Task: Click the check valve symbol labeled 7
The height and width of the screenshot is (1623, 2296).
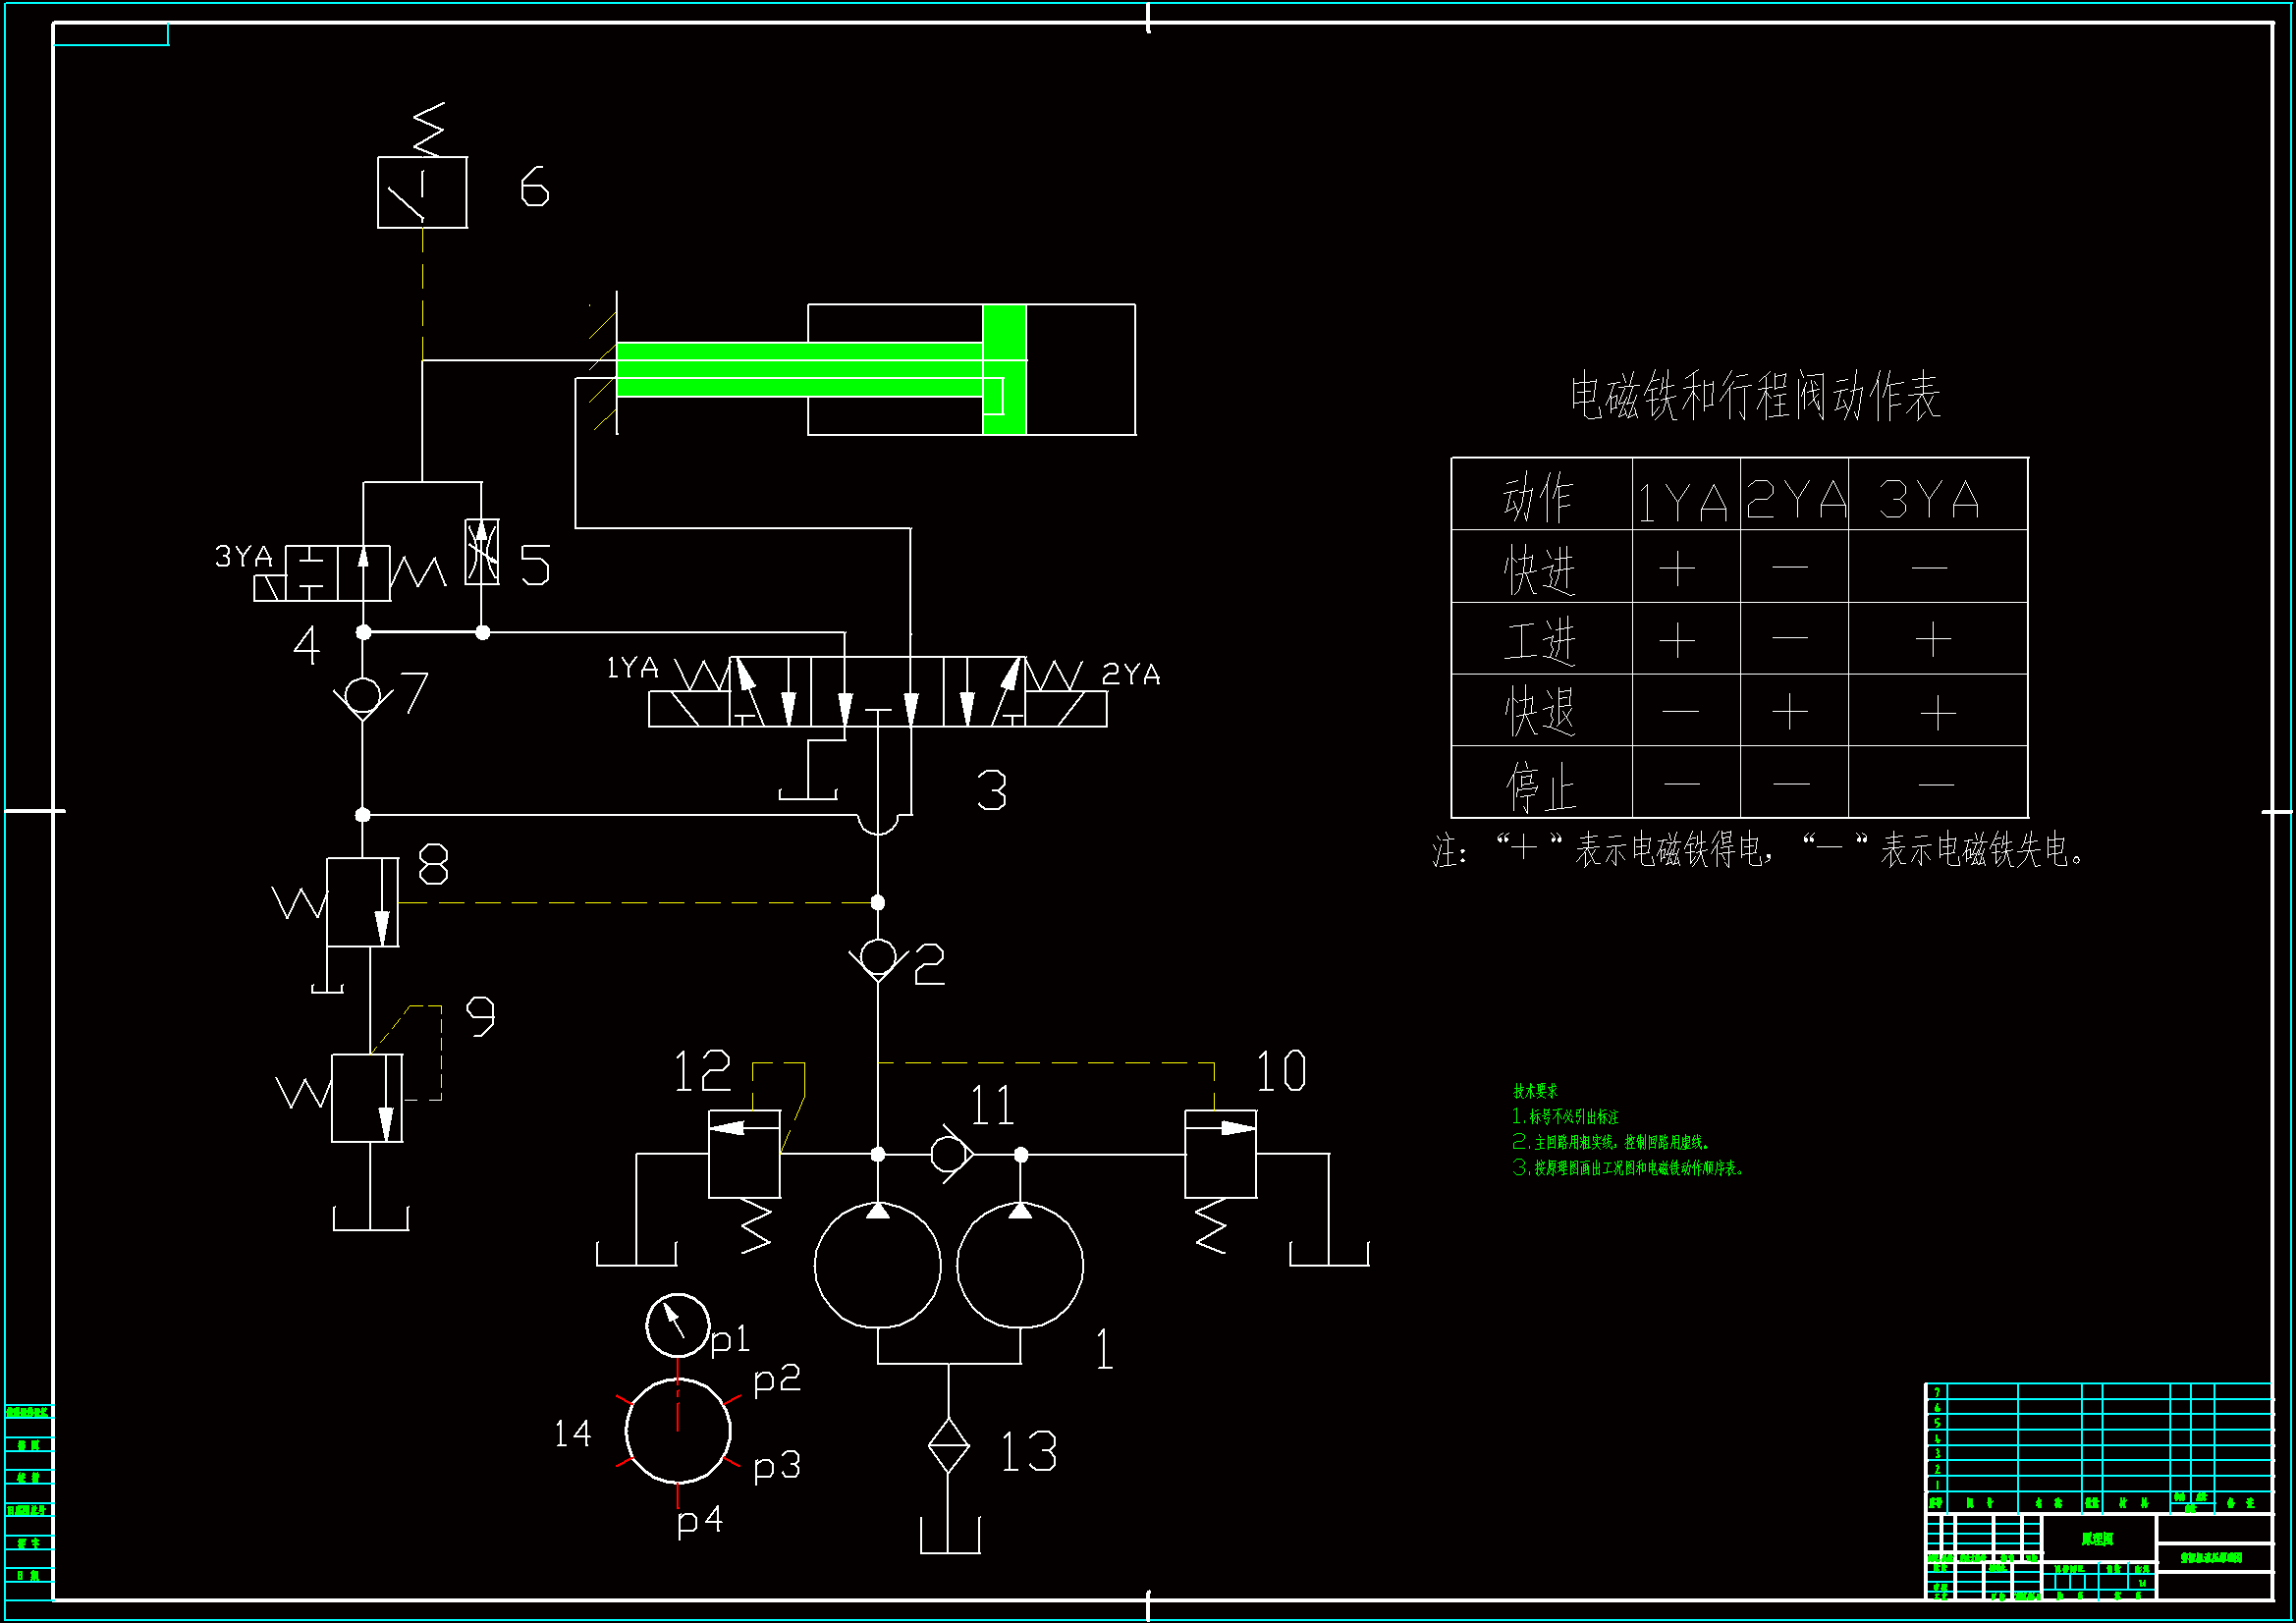Action: click(x=362, y=695)
